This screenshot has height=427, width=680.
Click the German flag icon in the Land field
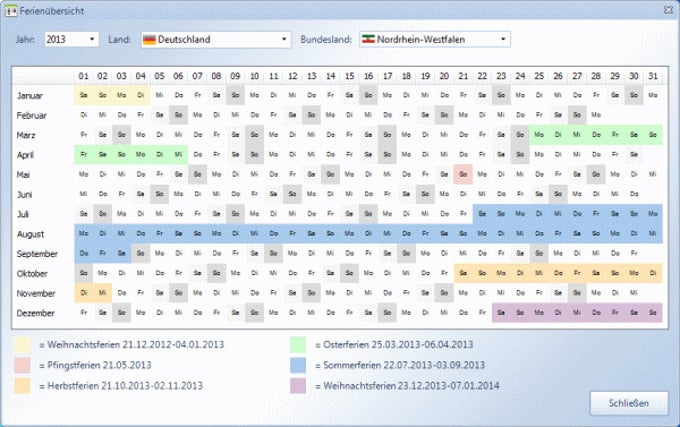pyautogui.click(x=149, y=40)
